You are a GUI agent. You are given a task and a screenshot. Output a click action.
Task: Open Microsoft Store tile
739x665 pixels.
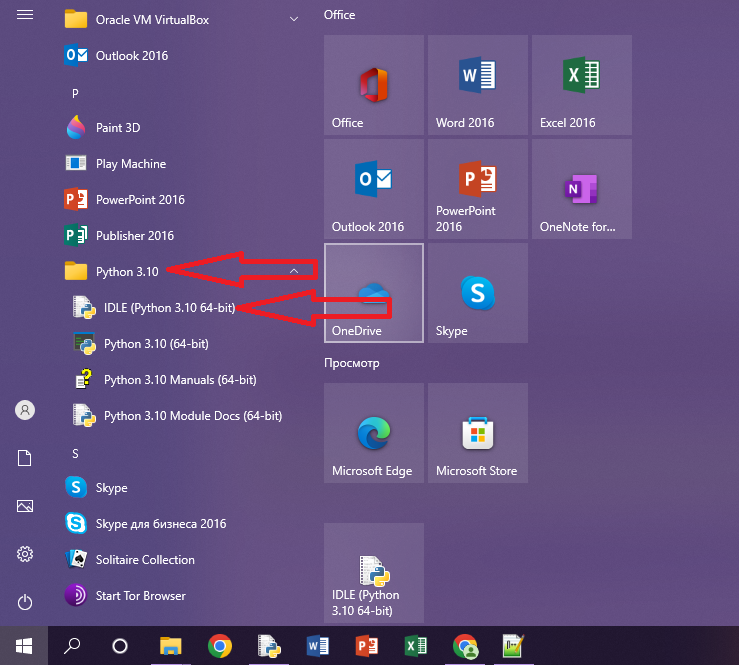coord(478,433)
